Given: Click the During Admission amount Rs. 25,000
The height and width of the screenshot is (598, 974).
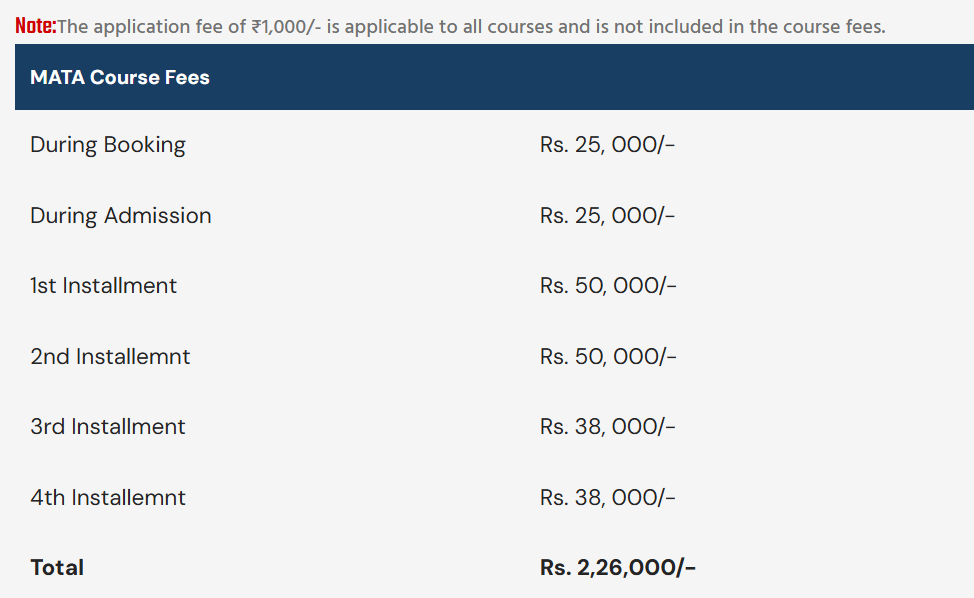Looking at the screenshot, I should 607,216.
